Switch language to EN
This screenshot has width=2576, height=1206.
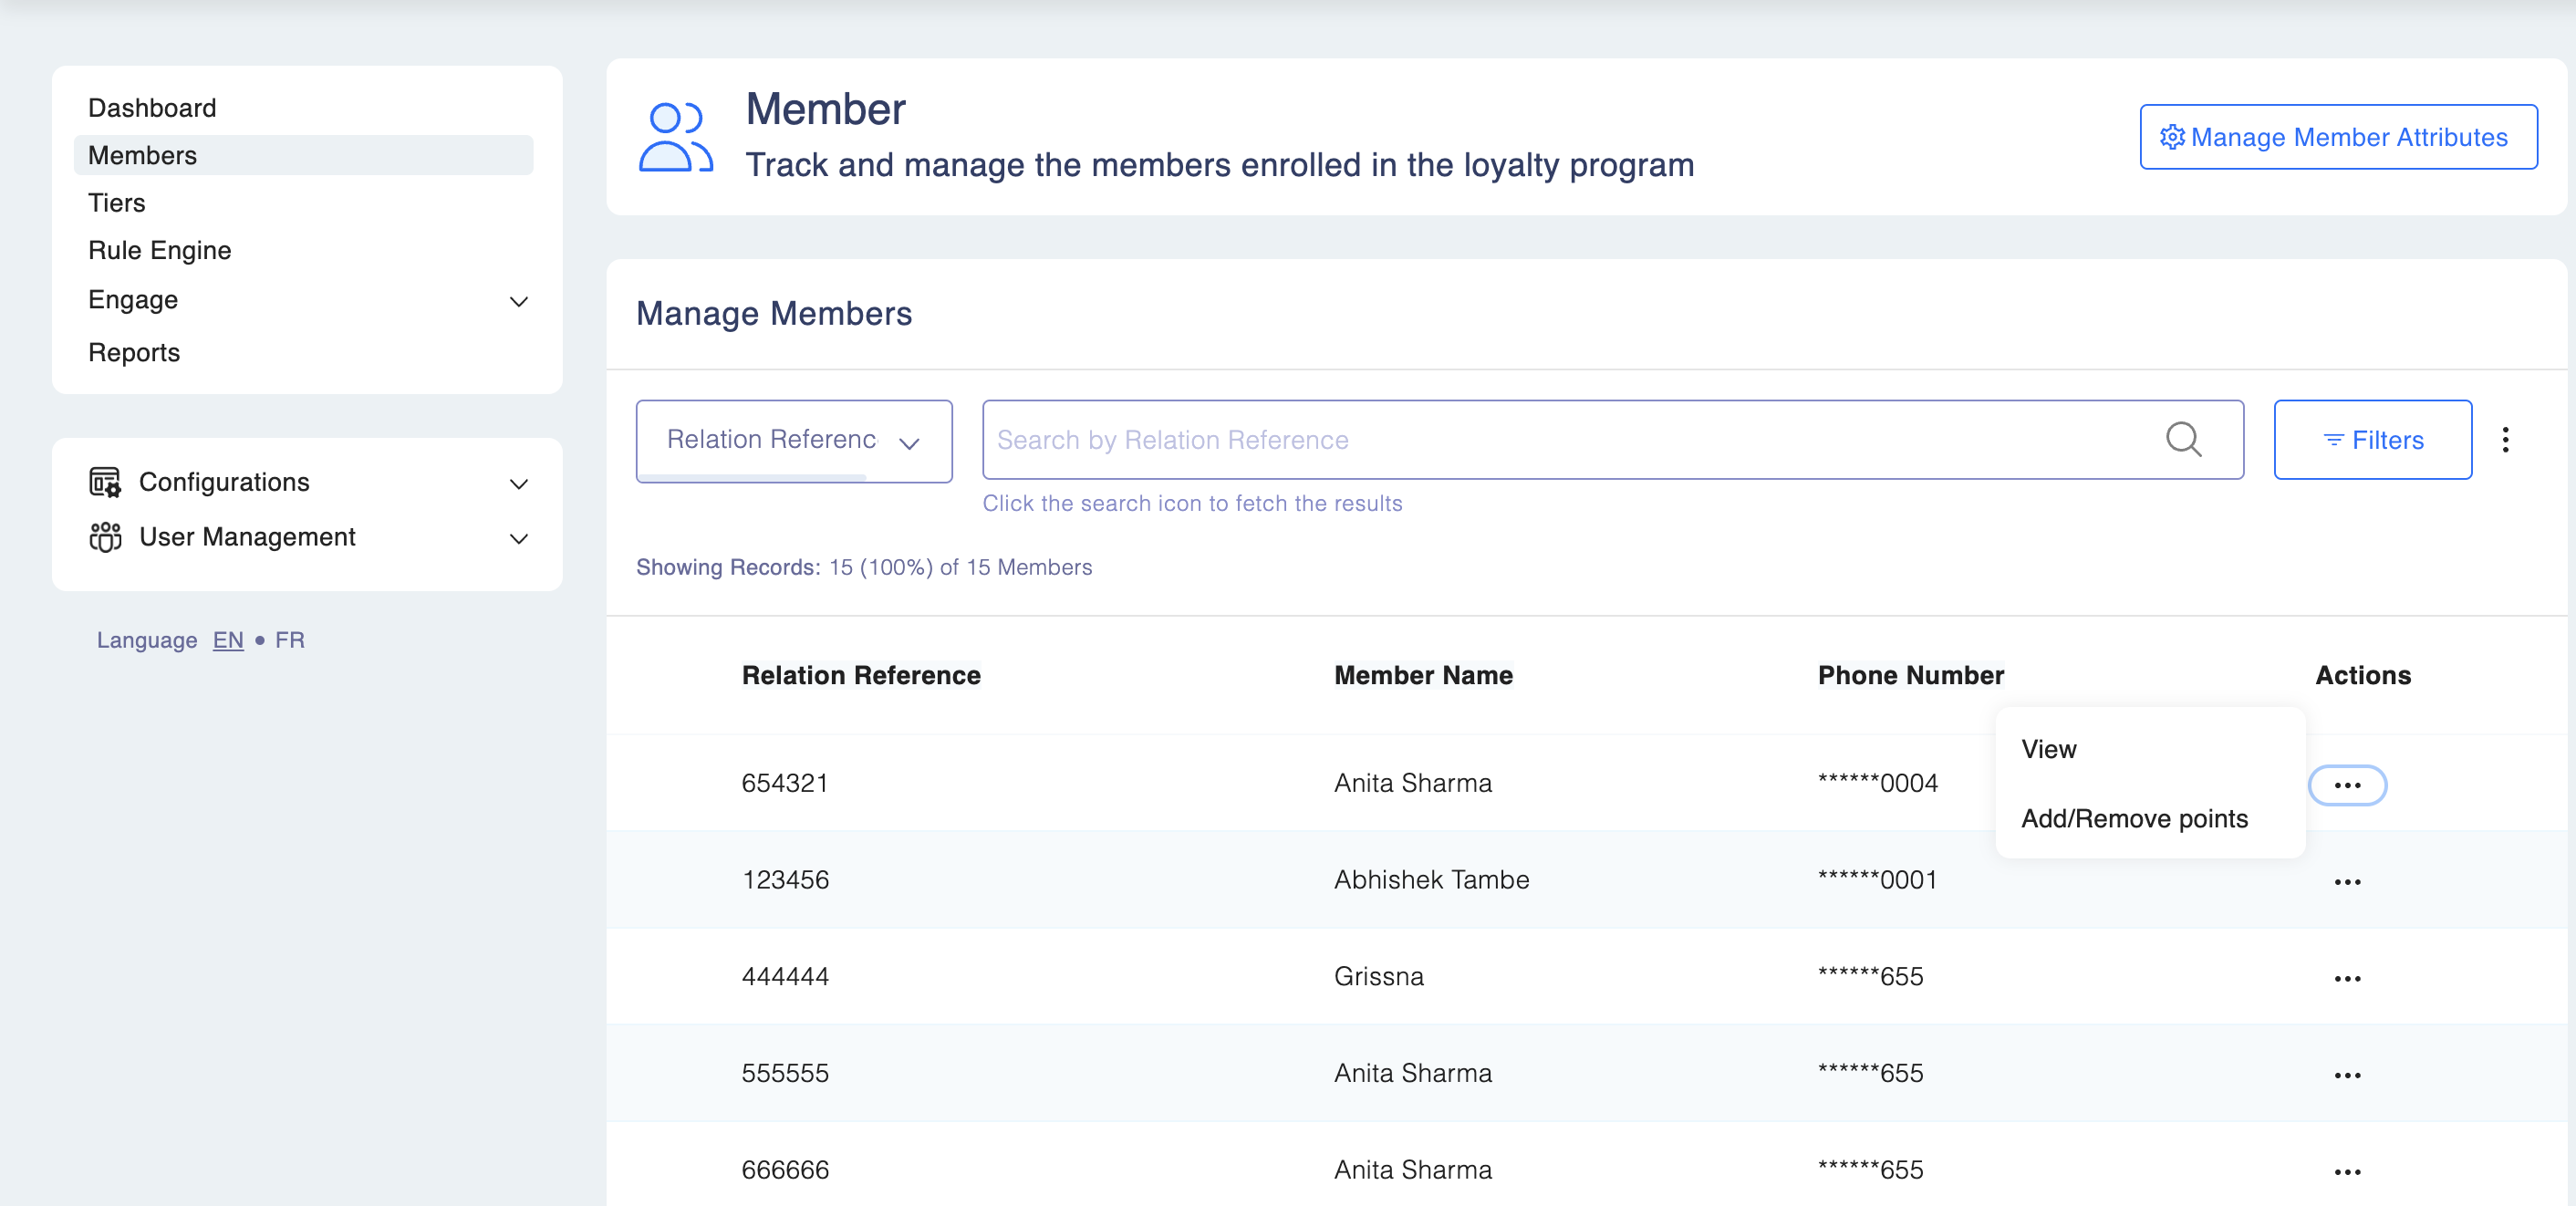[228, 640]
